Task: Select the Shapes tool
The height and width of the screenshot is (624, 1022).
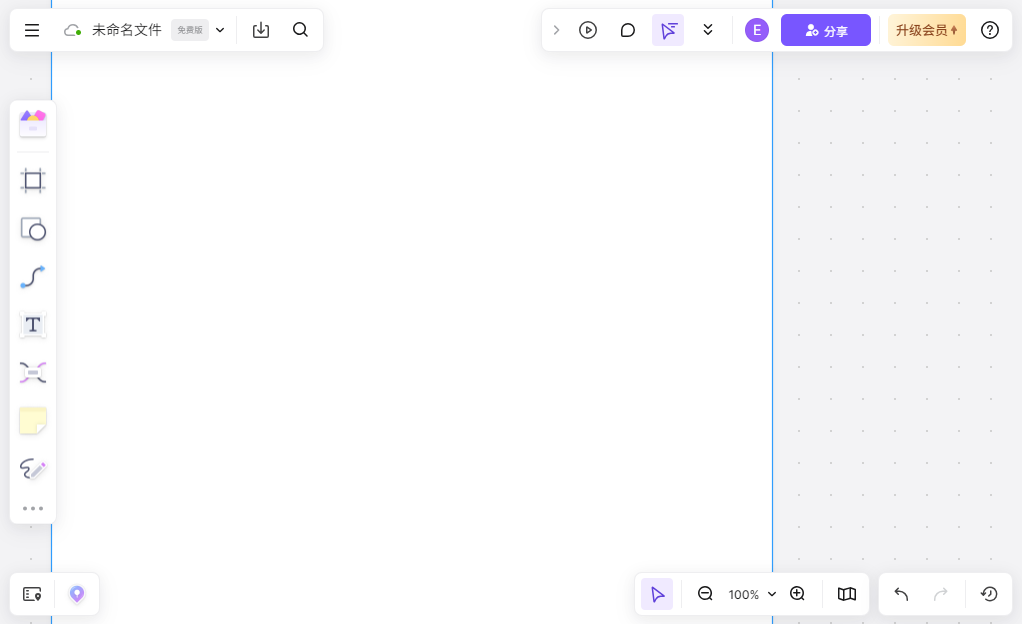Action: click(x=33, y=229)
